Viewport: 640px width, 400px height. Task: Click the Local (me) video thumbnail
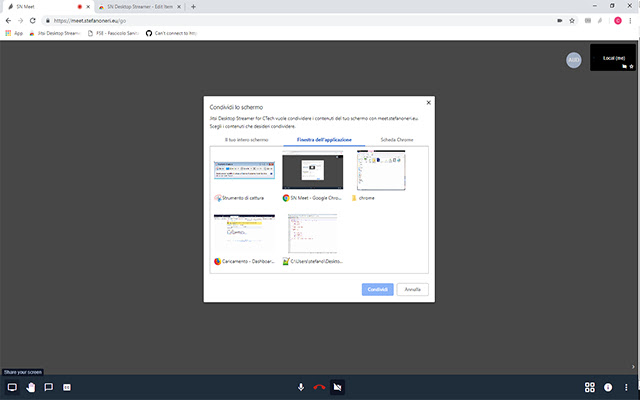coord(613,58)
